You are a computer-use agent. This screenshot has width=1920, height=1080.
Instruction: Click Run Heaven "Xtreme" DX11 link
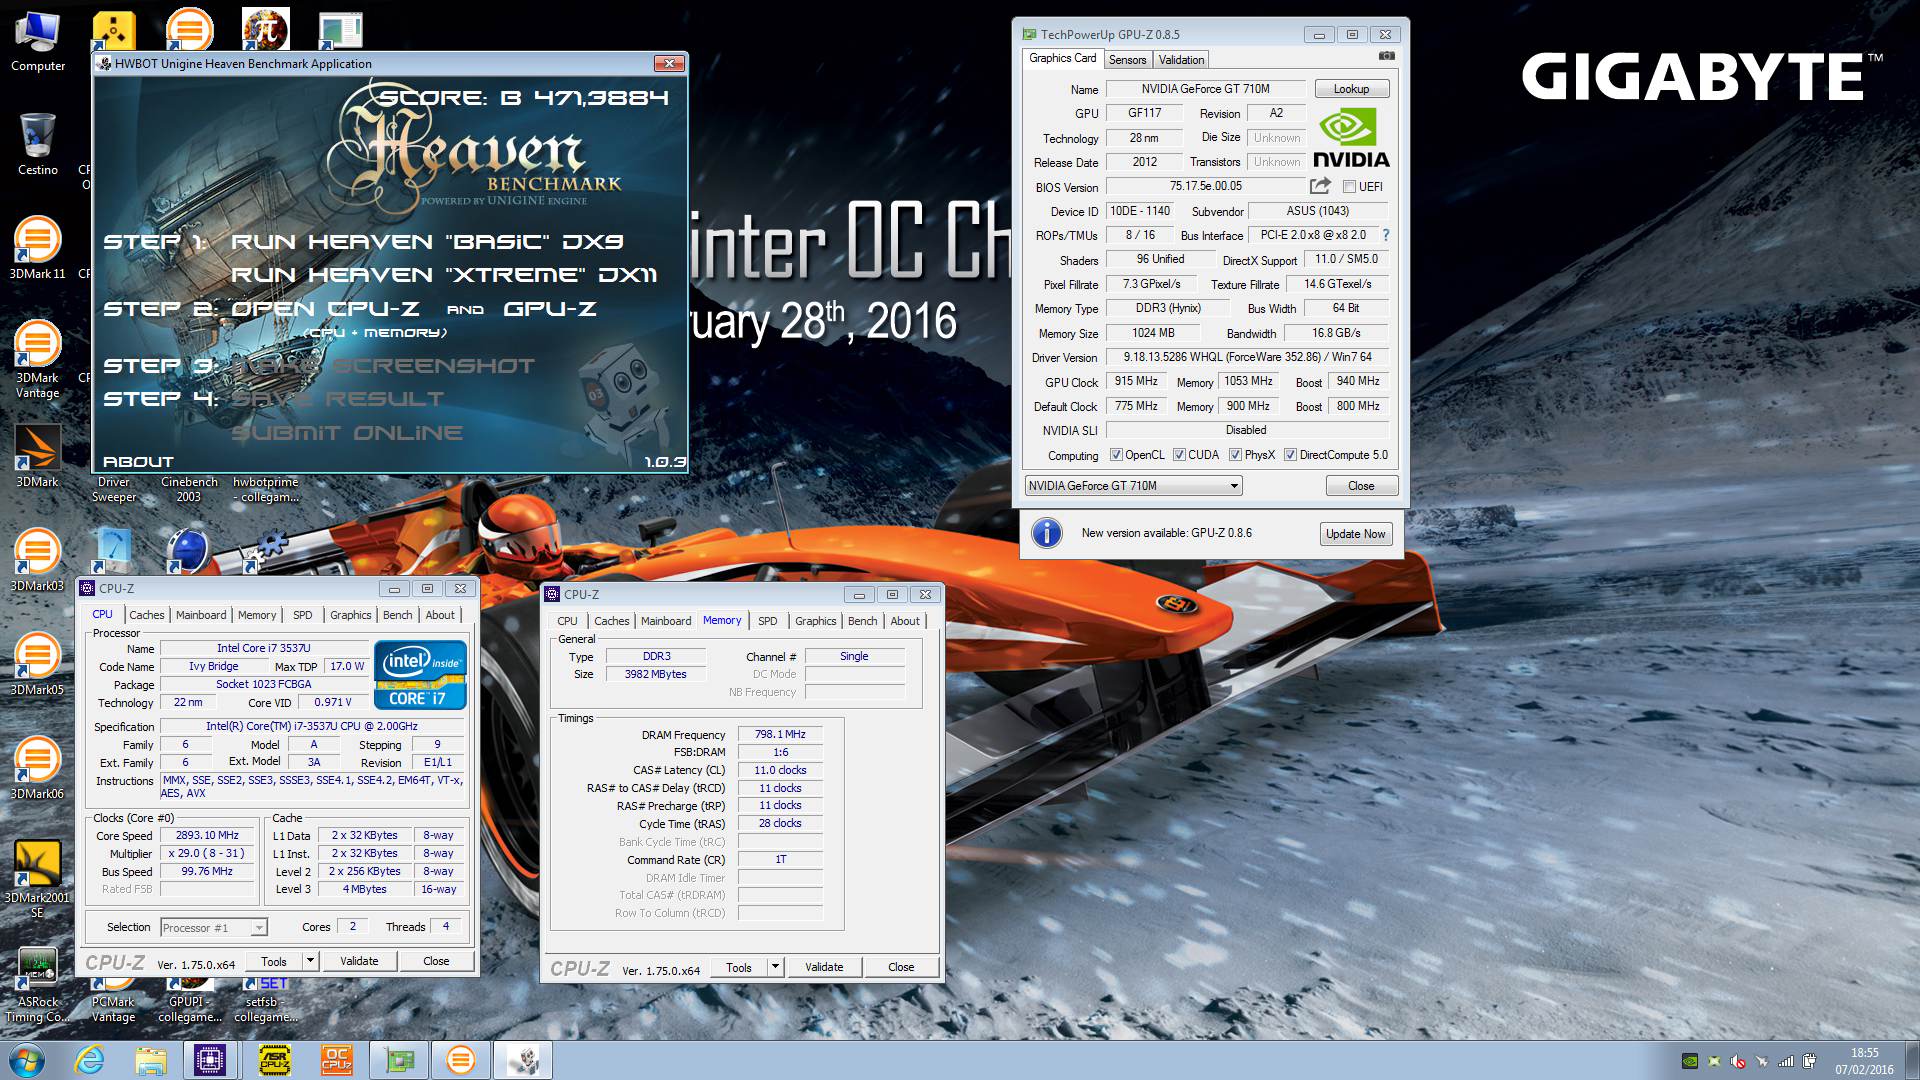(444, 275)
